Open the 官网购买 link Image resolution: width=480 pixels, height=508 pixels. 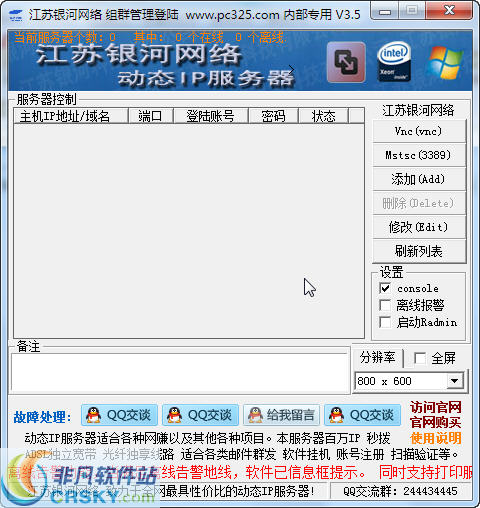pyautogui.click(x=436, y=423)
